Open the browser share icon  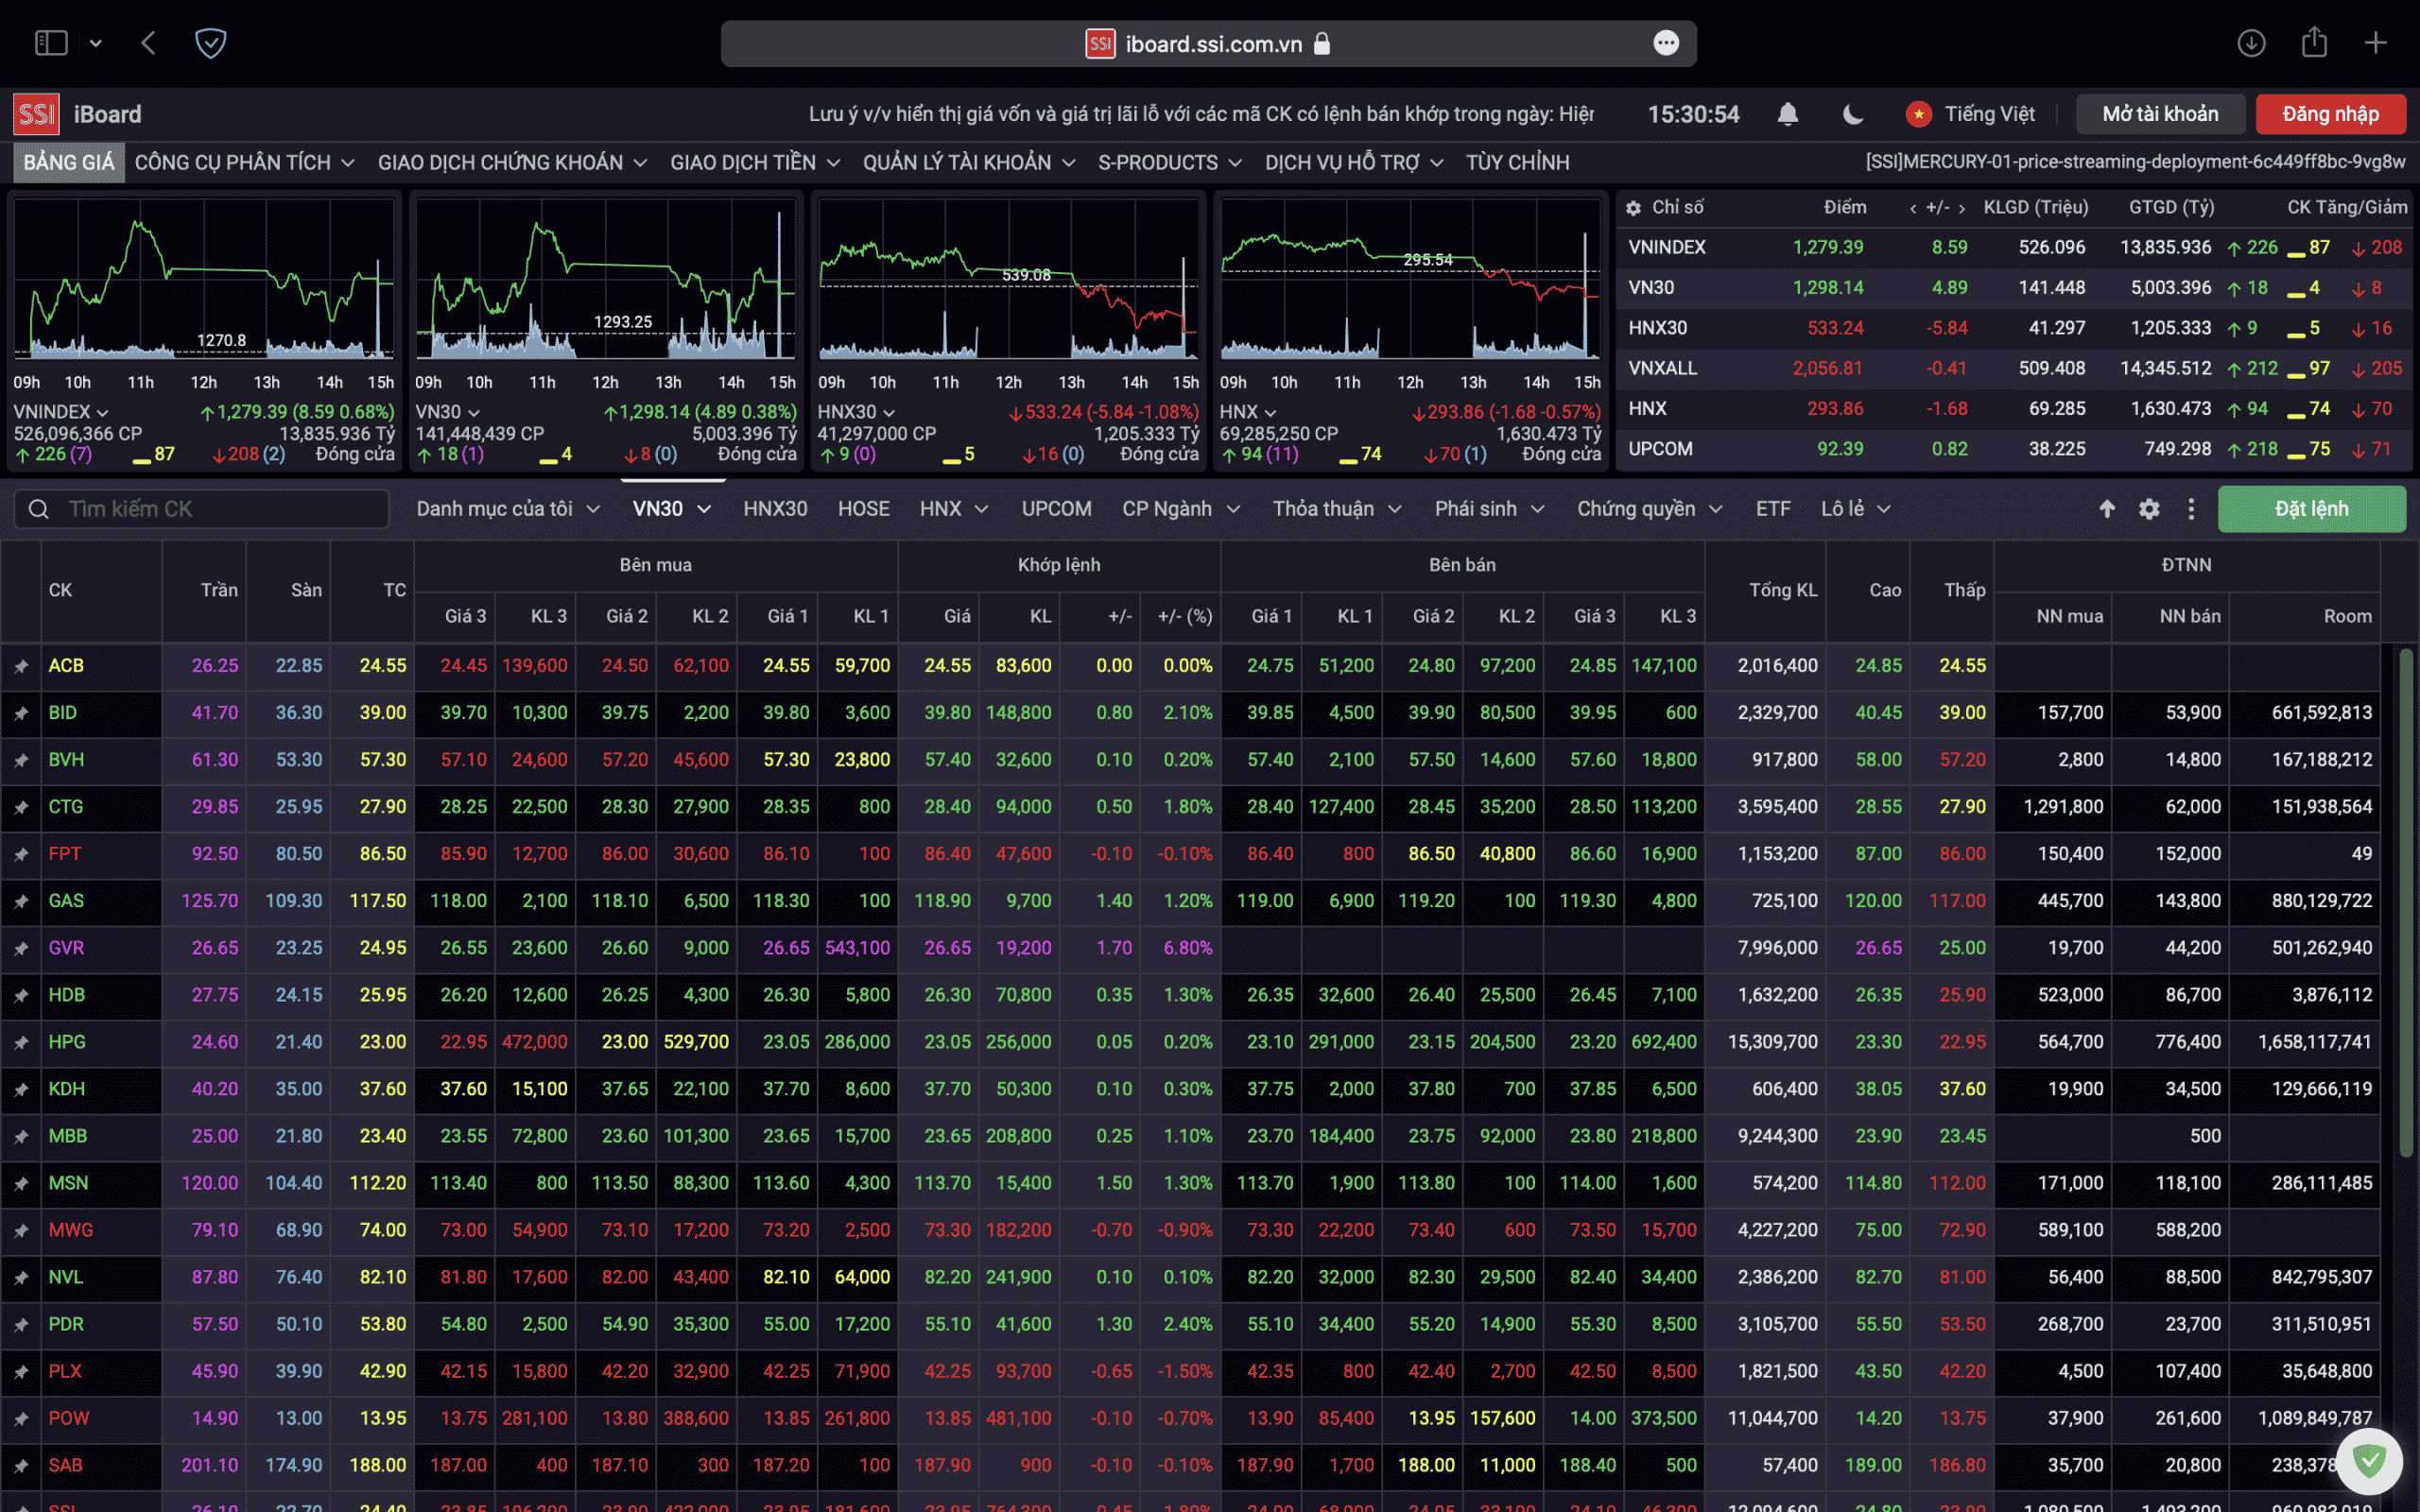pyautogui.click(x=2314, y=42)
